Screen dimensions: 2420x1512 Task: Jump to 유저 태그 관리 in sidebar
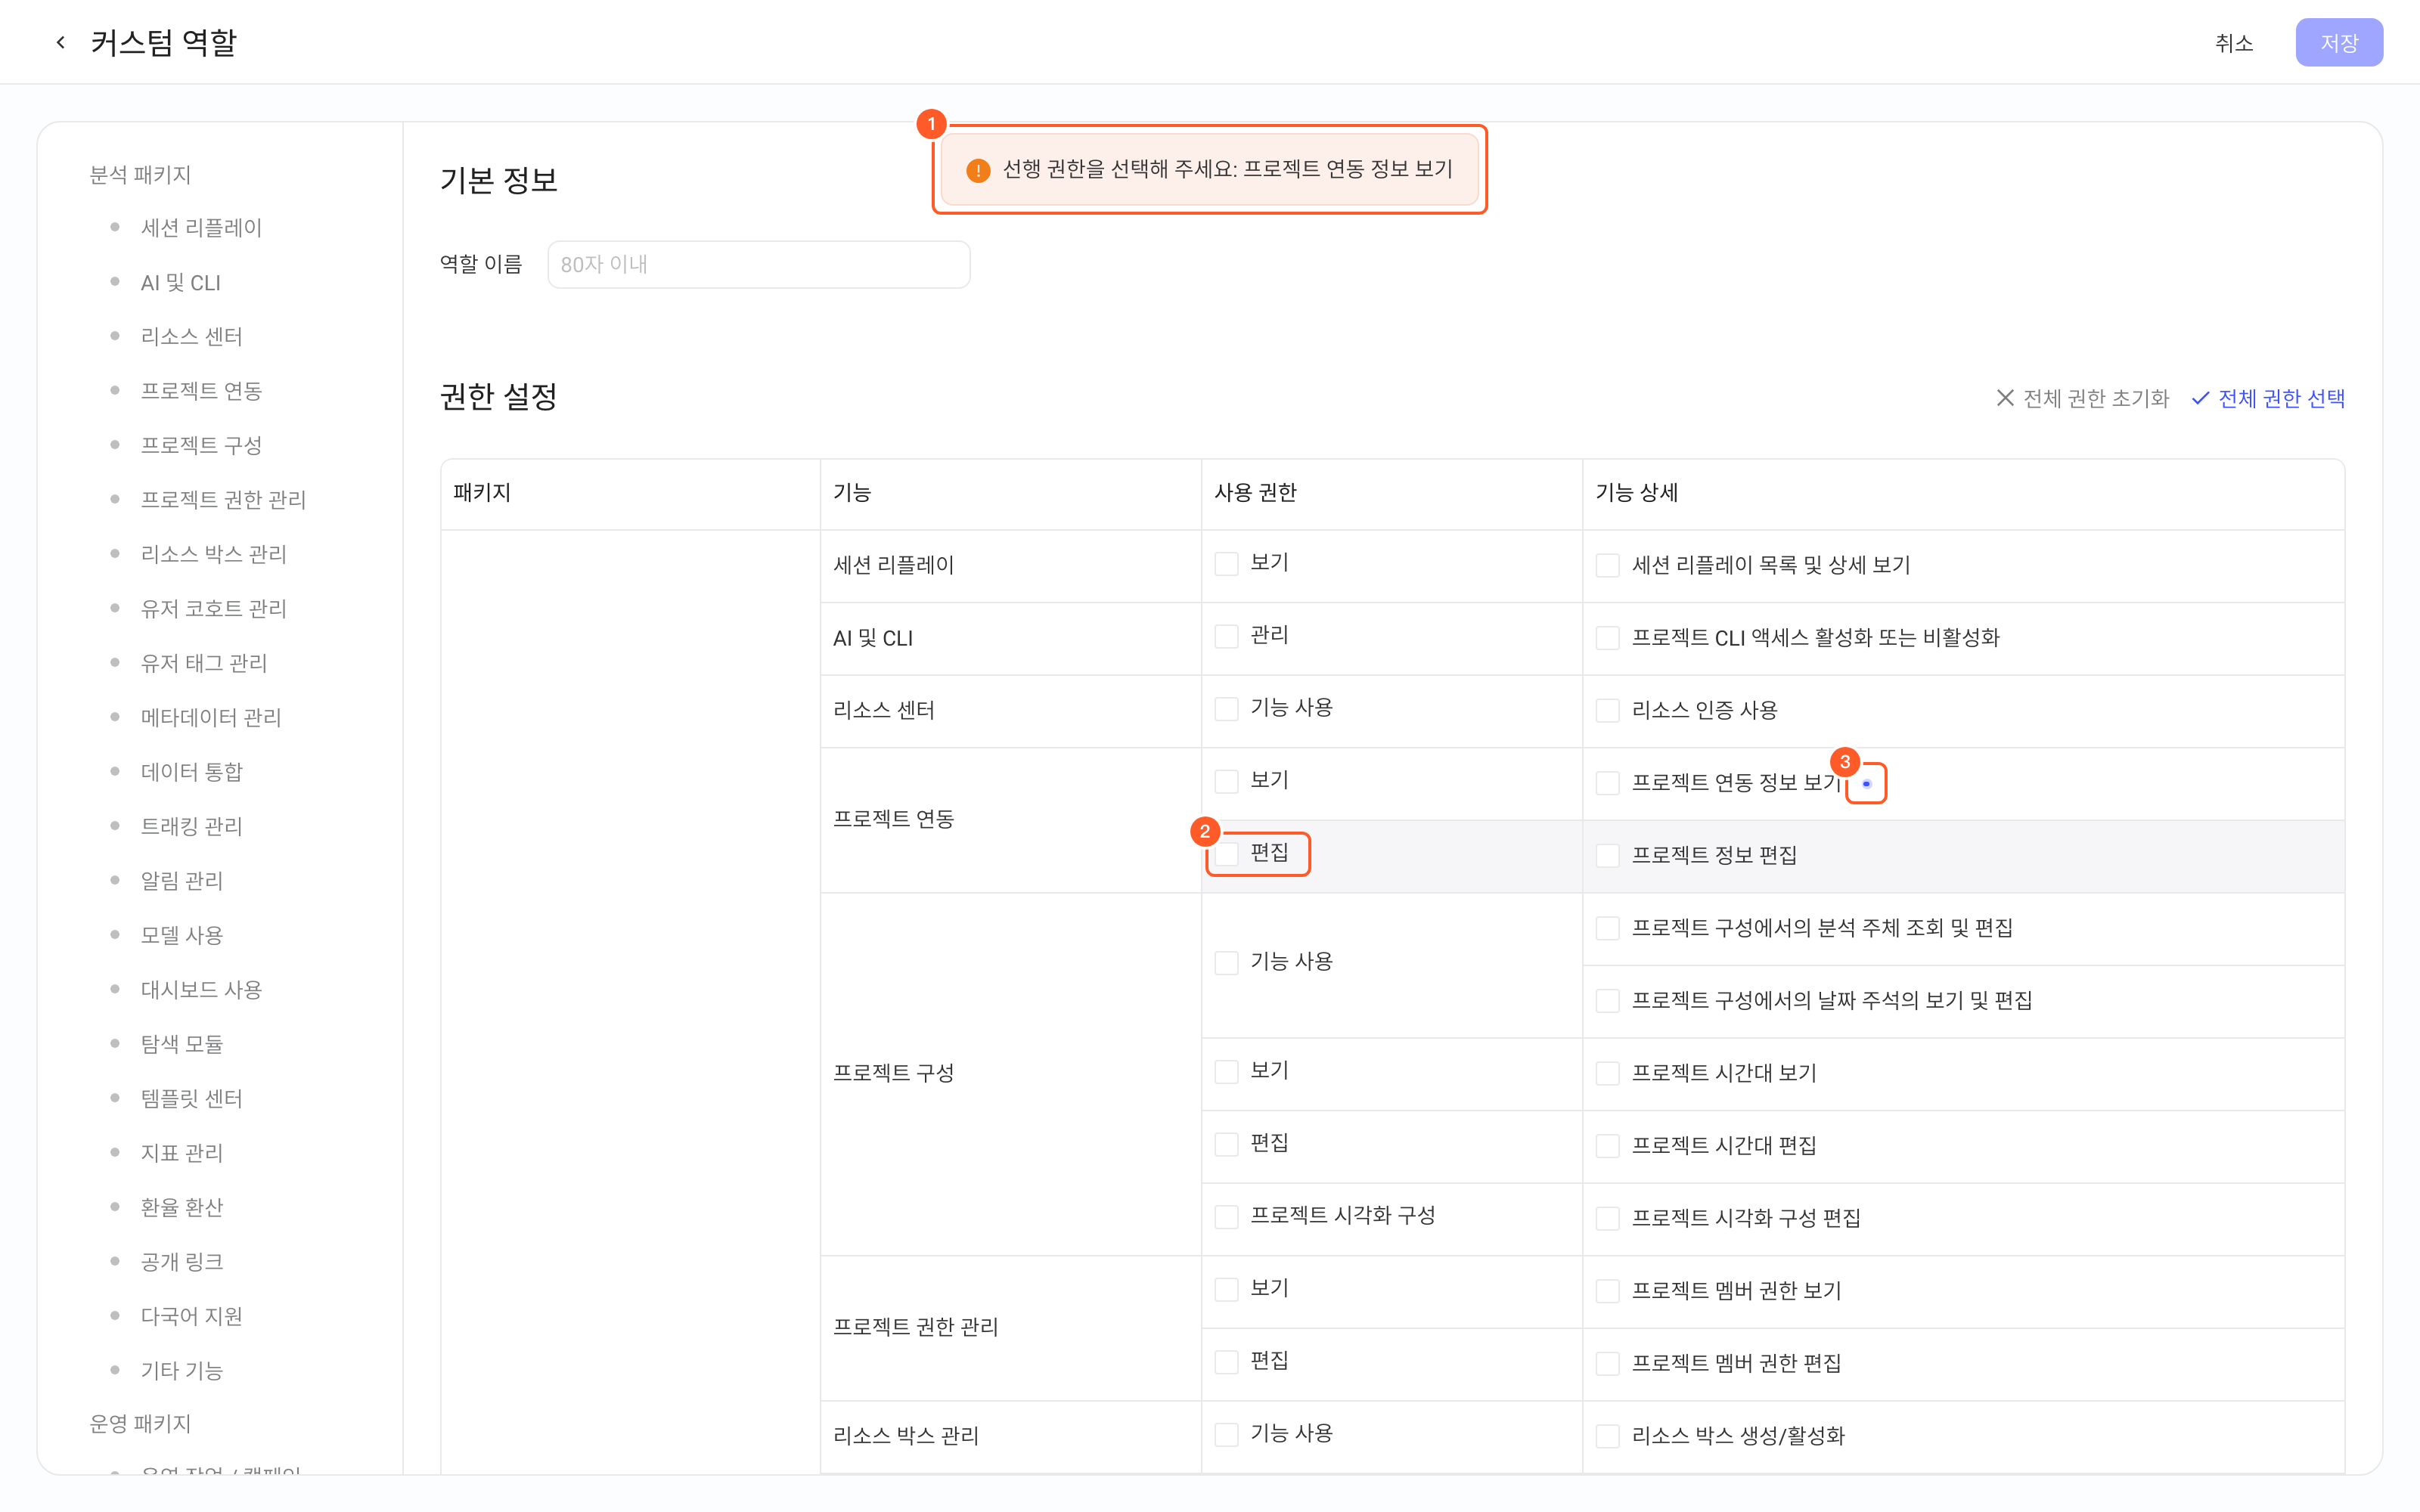coord(204,663)
